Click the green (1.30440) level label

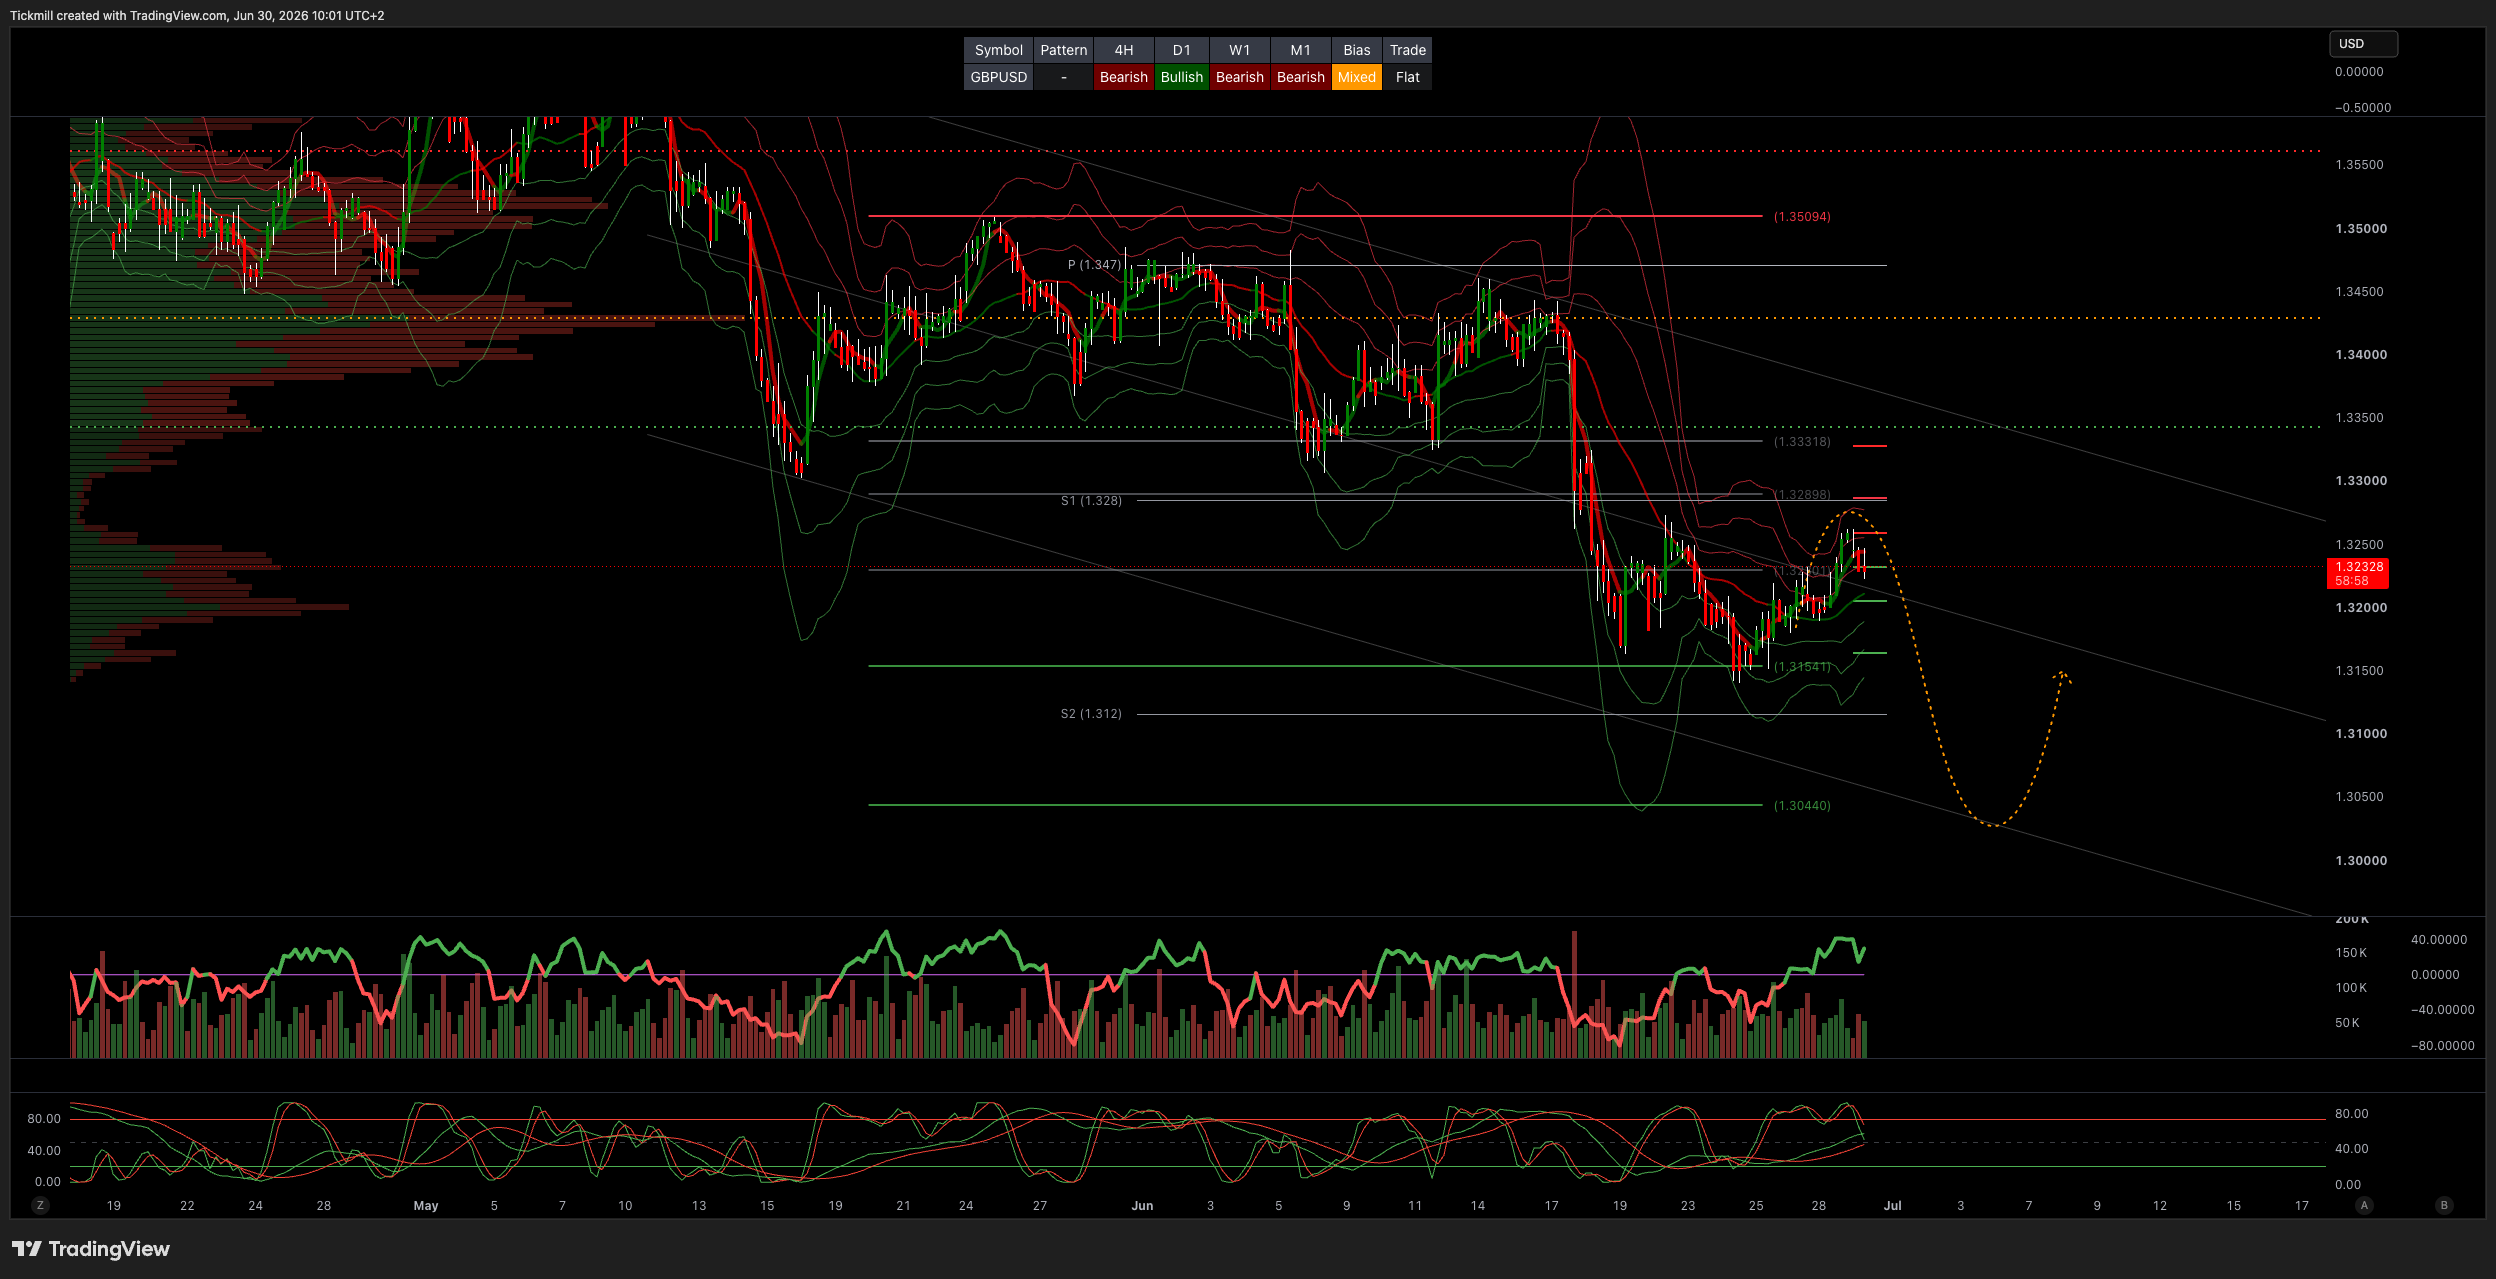click(1802, 805)
